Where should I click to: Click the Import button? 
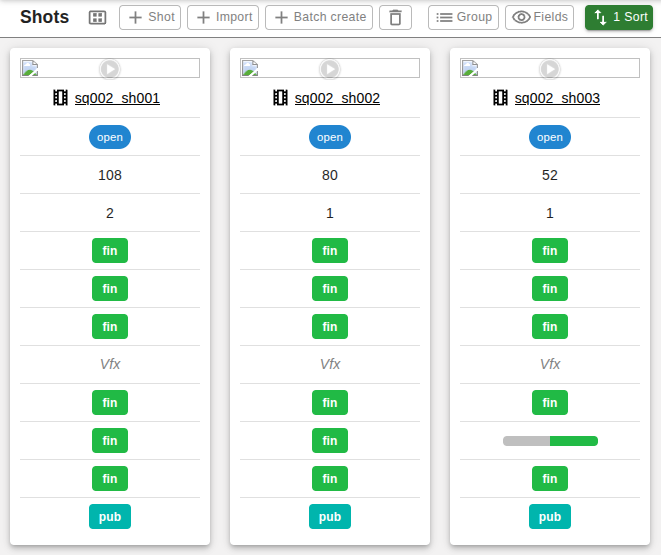pos(223,17)
